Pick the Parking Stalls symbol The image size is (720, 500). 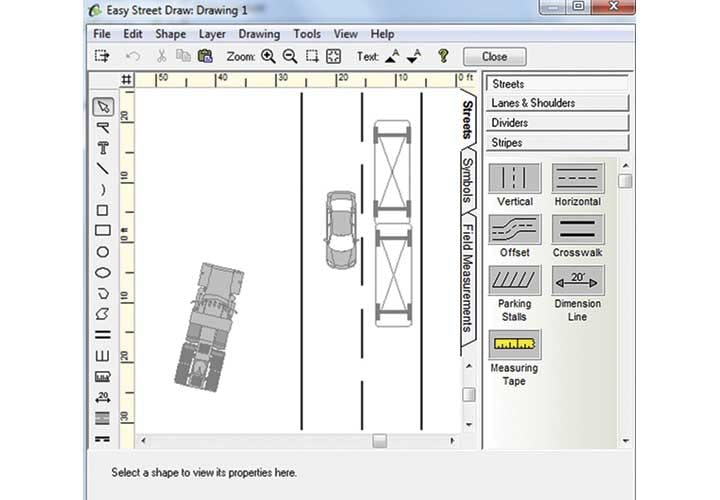(514, 281)
